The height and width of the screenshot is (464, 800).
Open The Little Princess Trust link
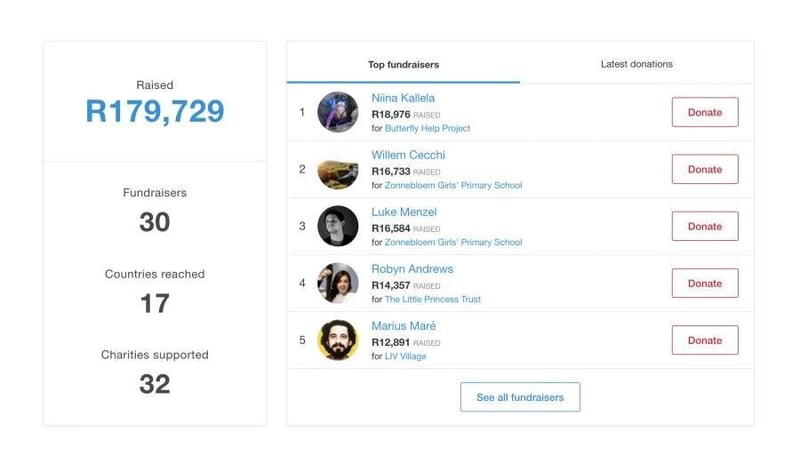click(433, 299)
